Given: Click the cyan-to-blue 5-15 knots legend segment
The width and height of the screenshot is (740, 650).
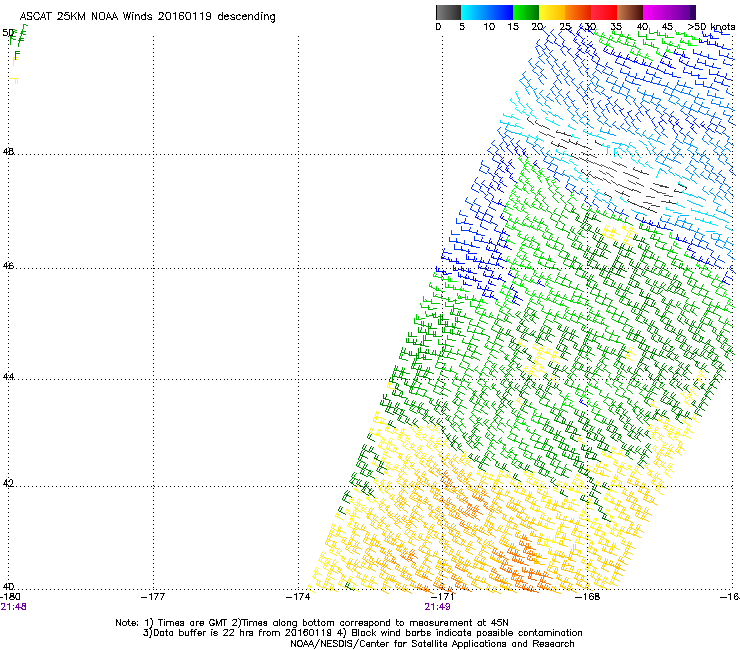Looking at the screenshot, I should coord(487,12).
